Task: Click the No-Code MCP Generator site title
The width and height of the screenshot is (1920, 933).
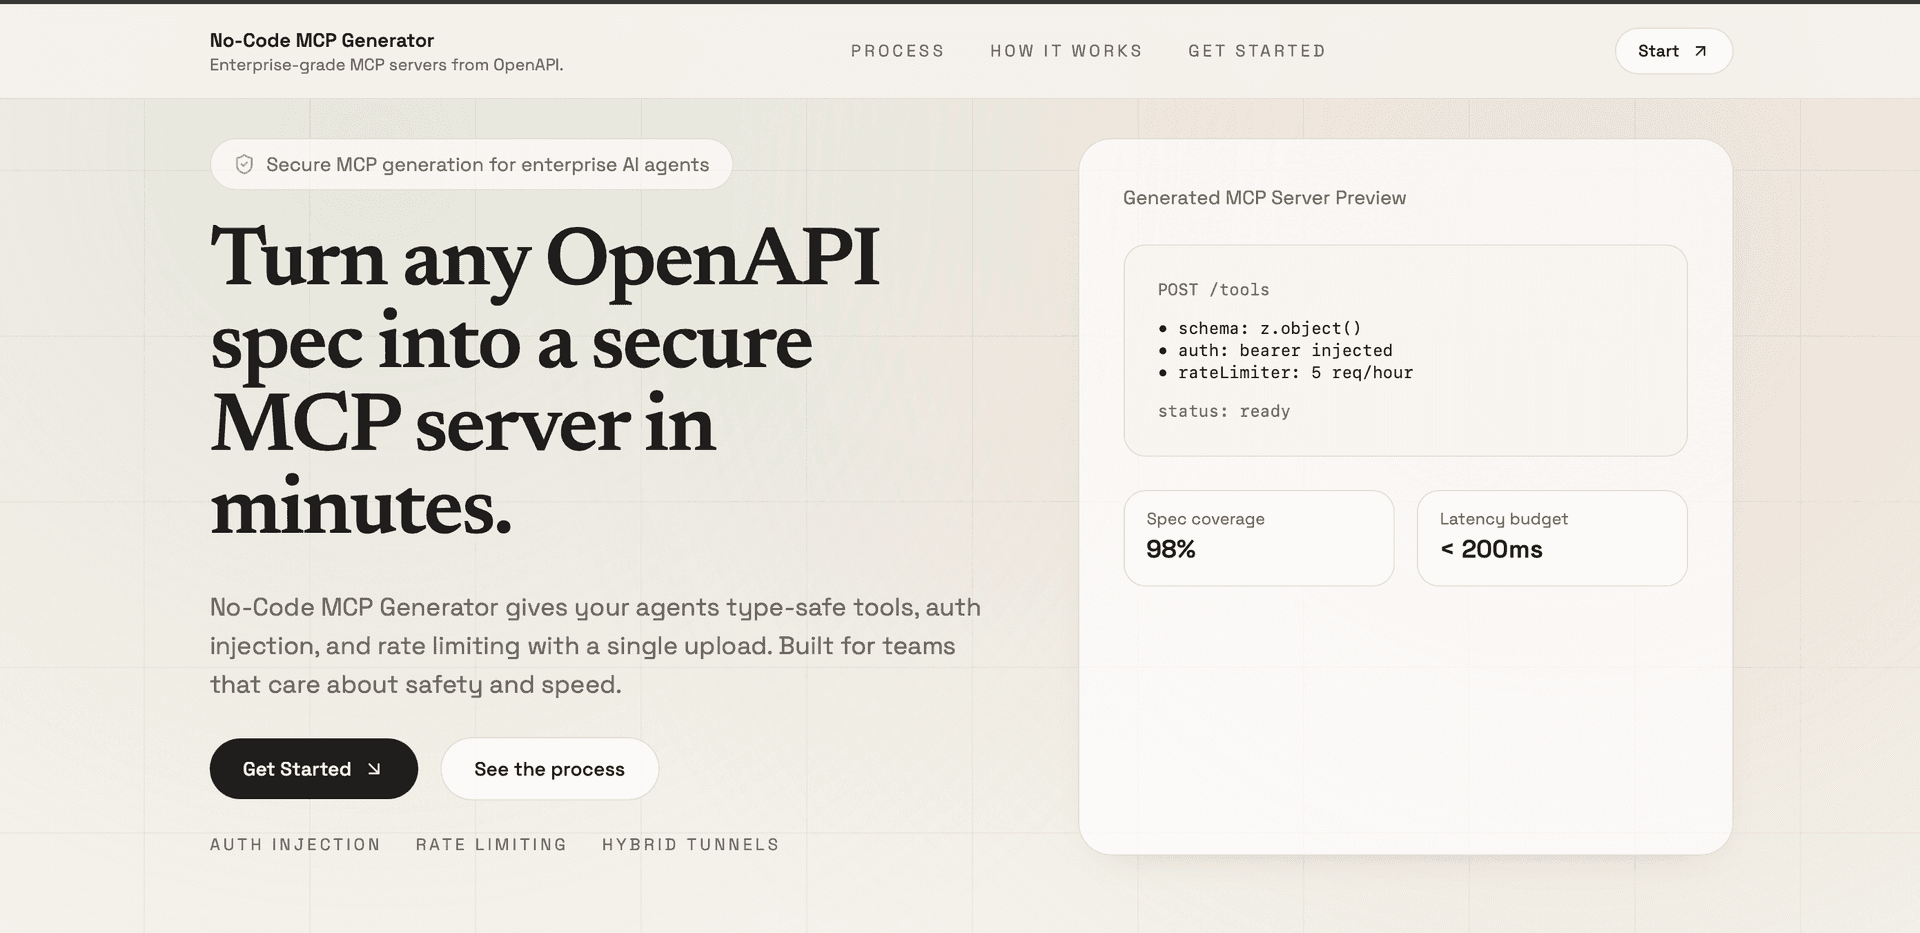Action: (321, 40)
